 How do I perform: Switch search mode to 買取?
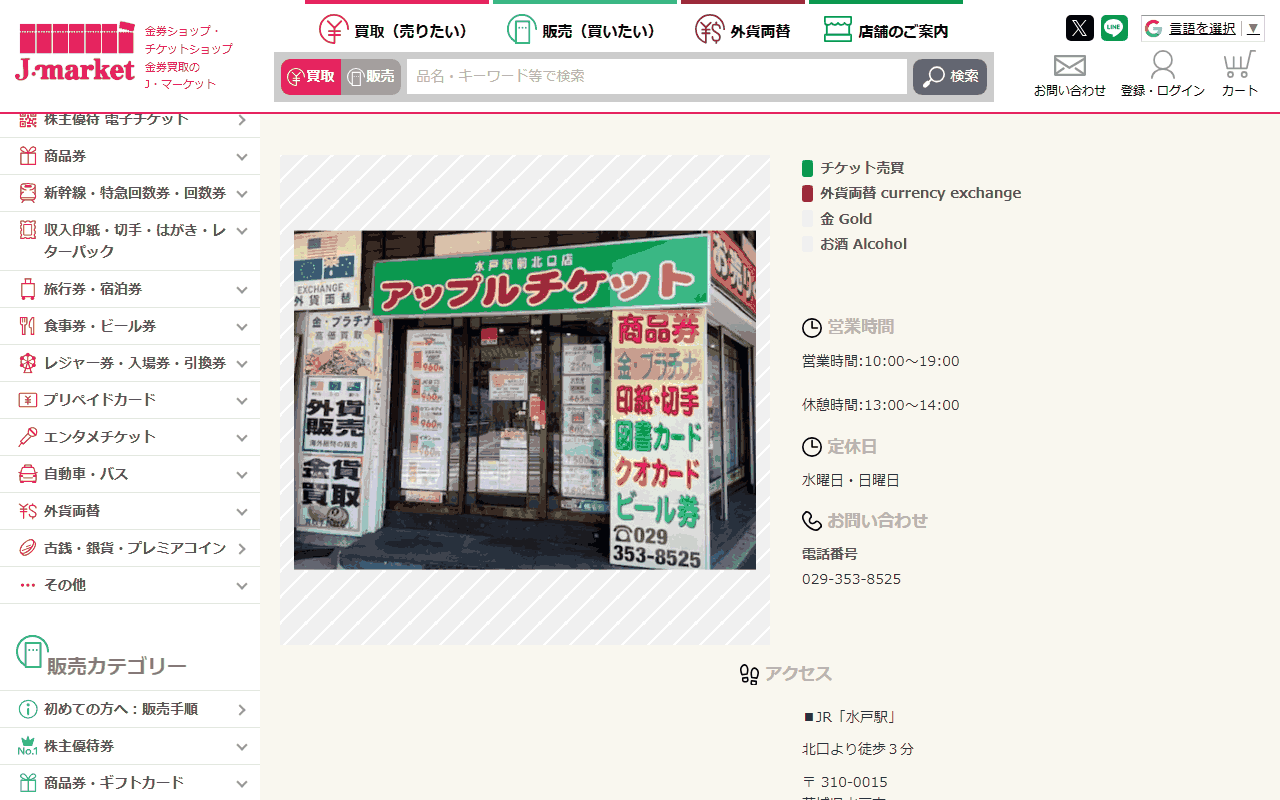(311, 77)
